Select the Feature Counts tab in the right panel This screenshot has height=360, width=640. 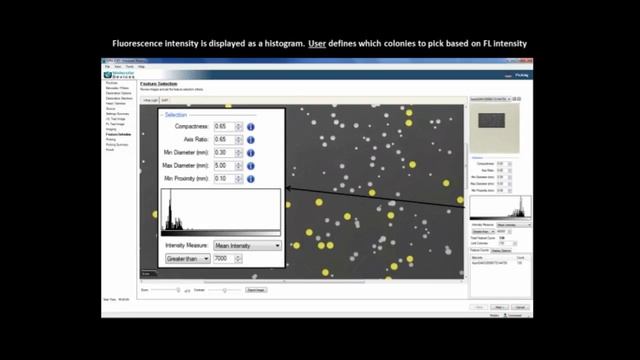[x=480, y=250]
